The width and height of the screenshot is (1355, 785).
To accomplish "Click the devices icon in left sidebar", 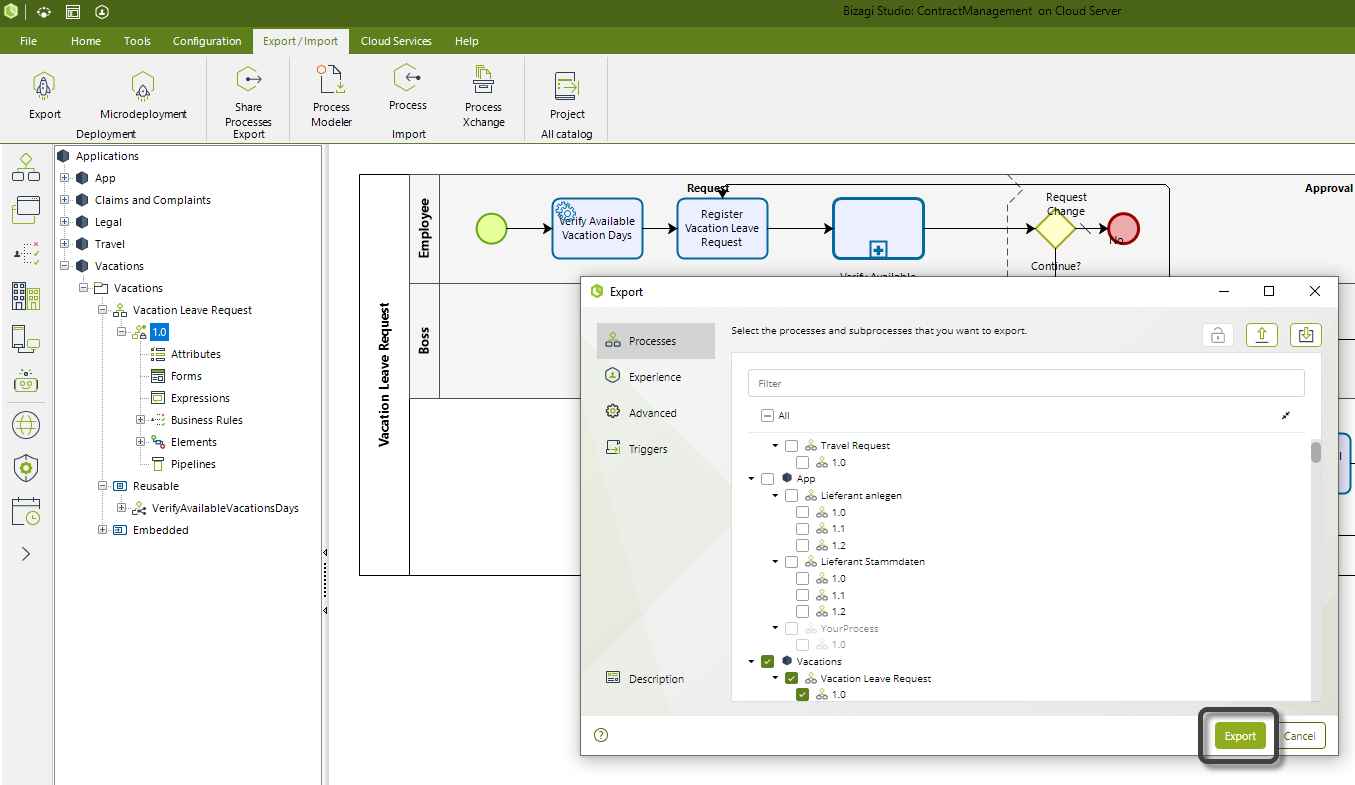I will (26, 339).
